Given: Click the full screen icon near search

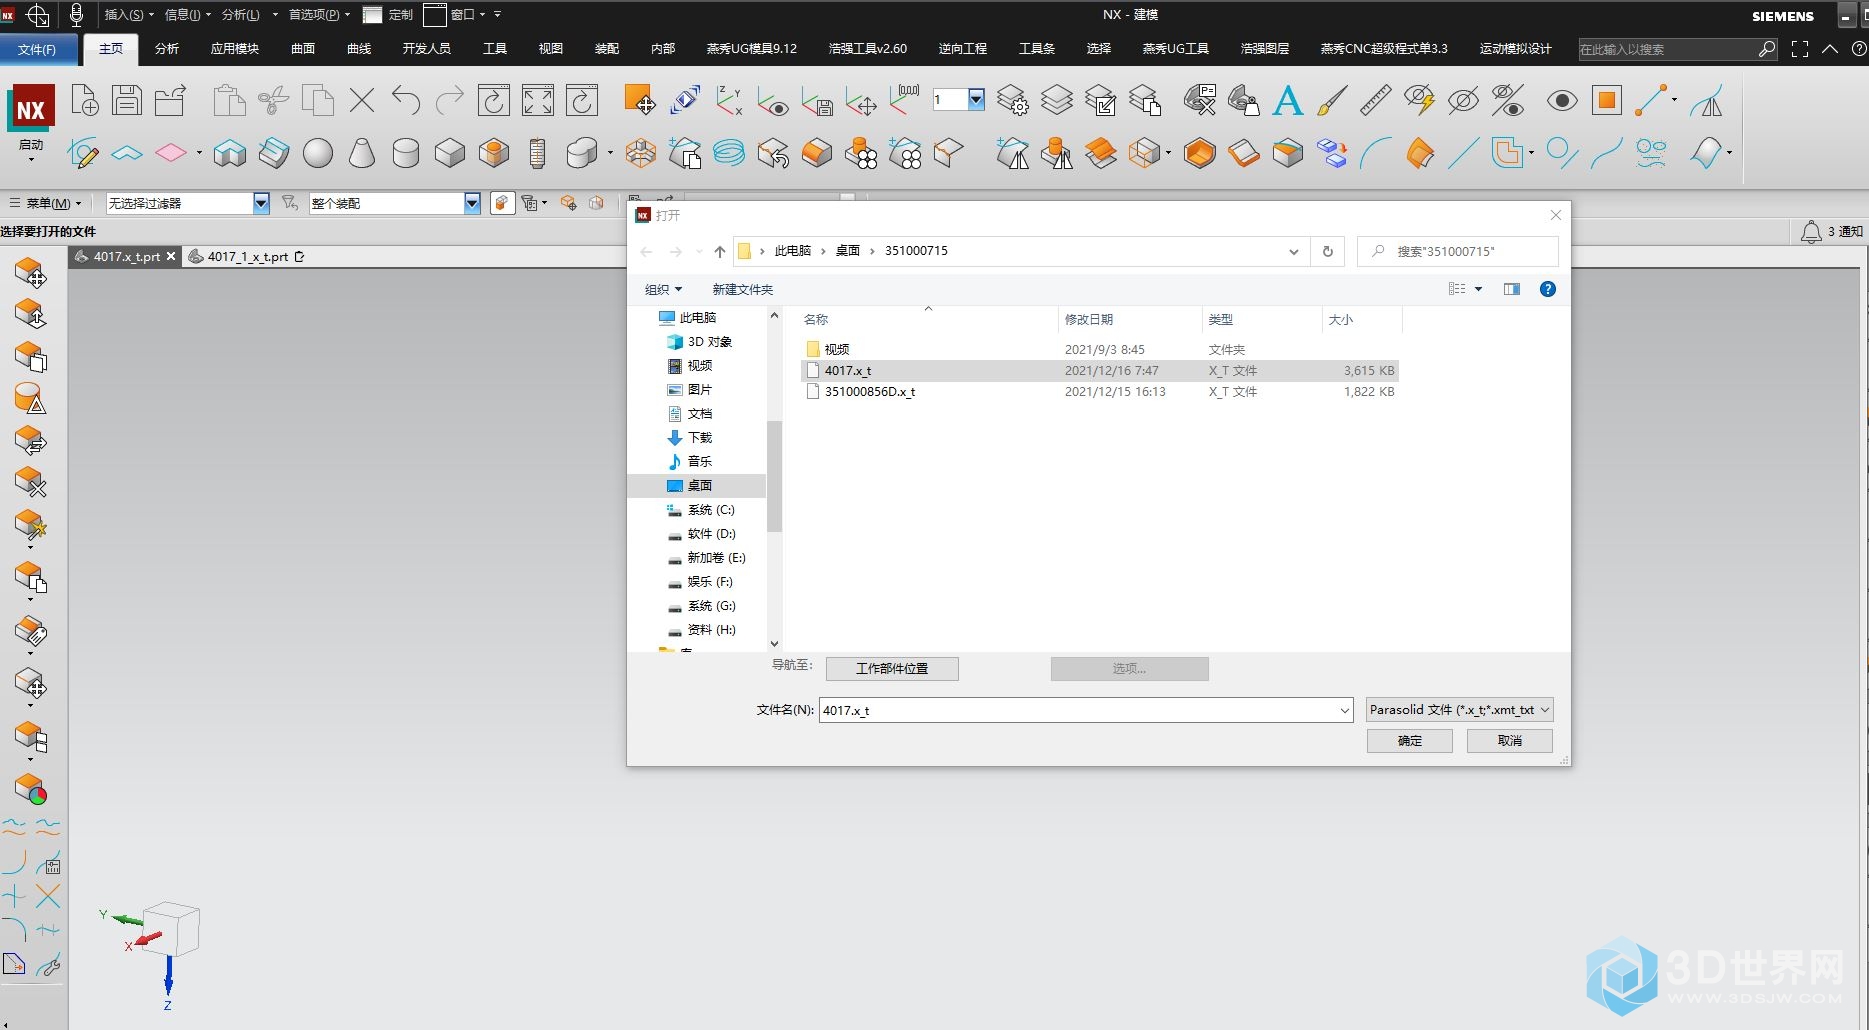Looking at the screenshot, I should 1800,49.
